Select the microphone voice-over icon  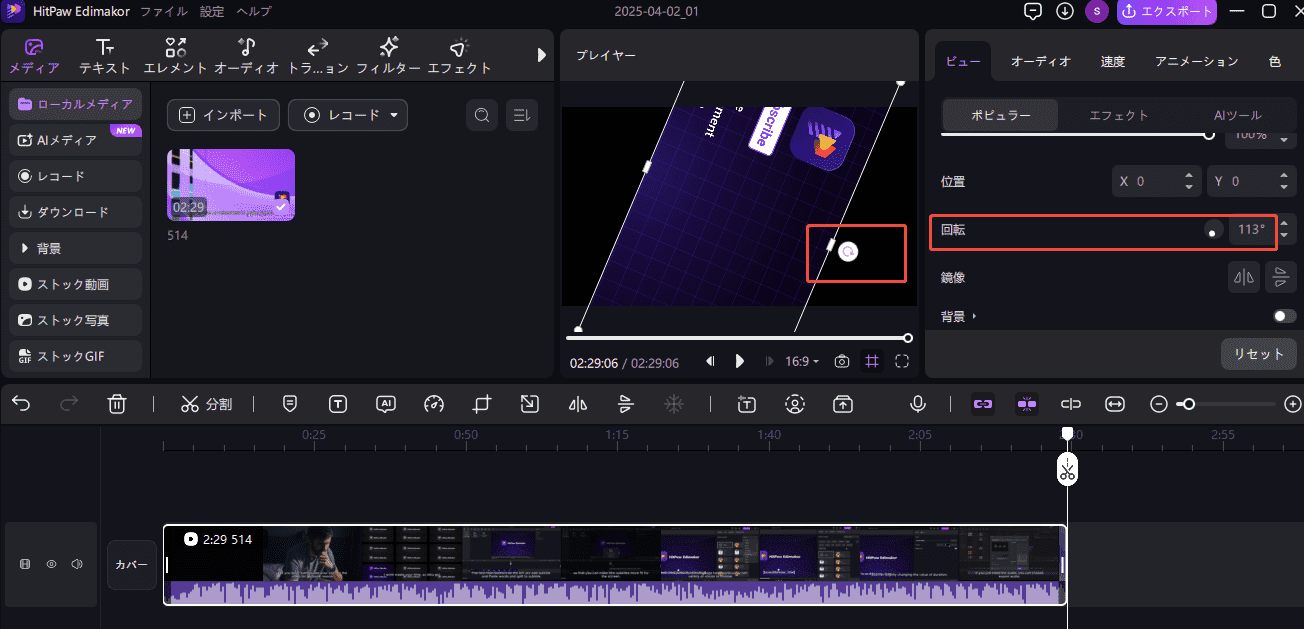pyautogui.click(x=918, y=404)
